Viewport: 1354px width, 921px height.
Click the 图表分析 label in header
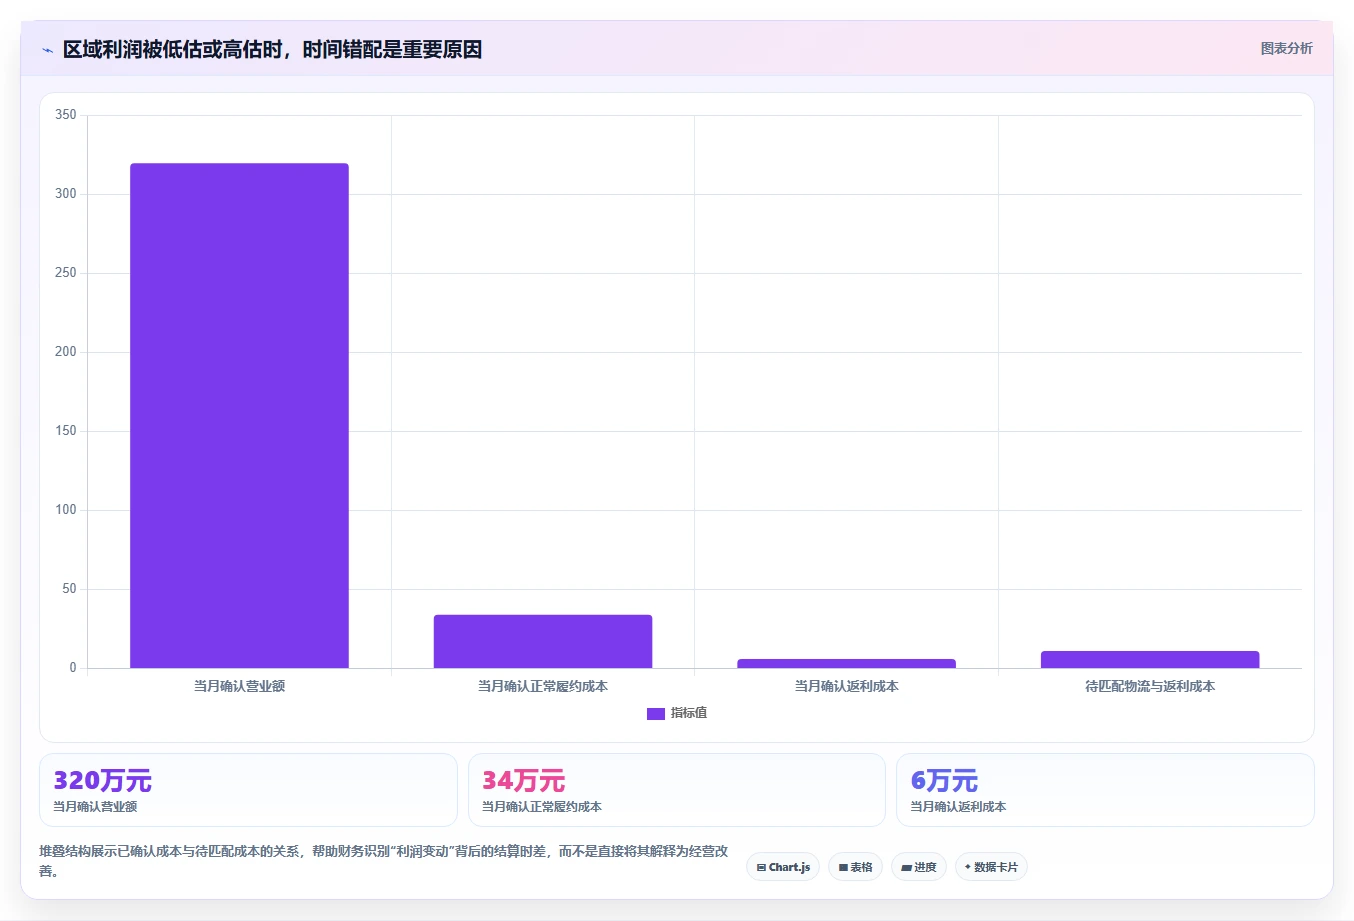[1286, 48]
